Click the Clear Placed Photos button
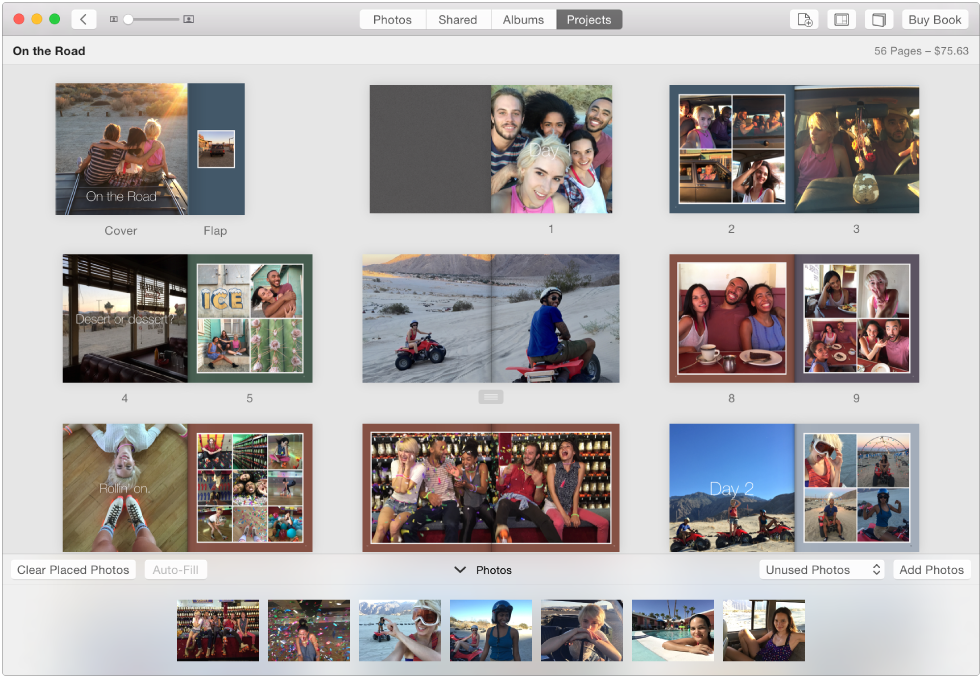 73,570
